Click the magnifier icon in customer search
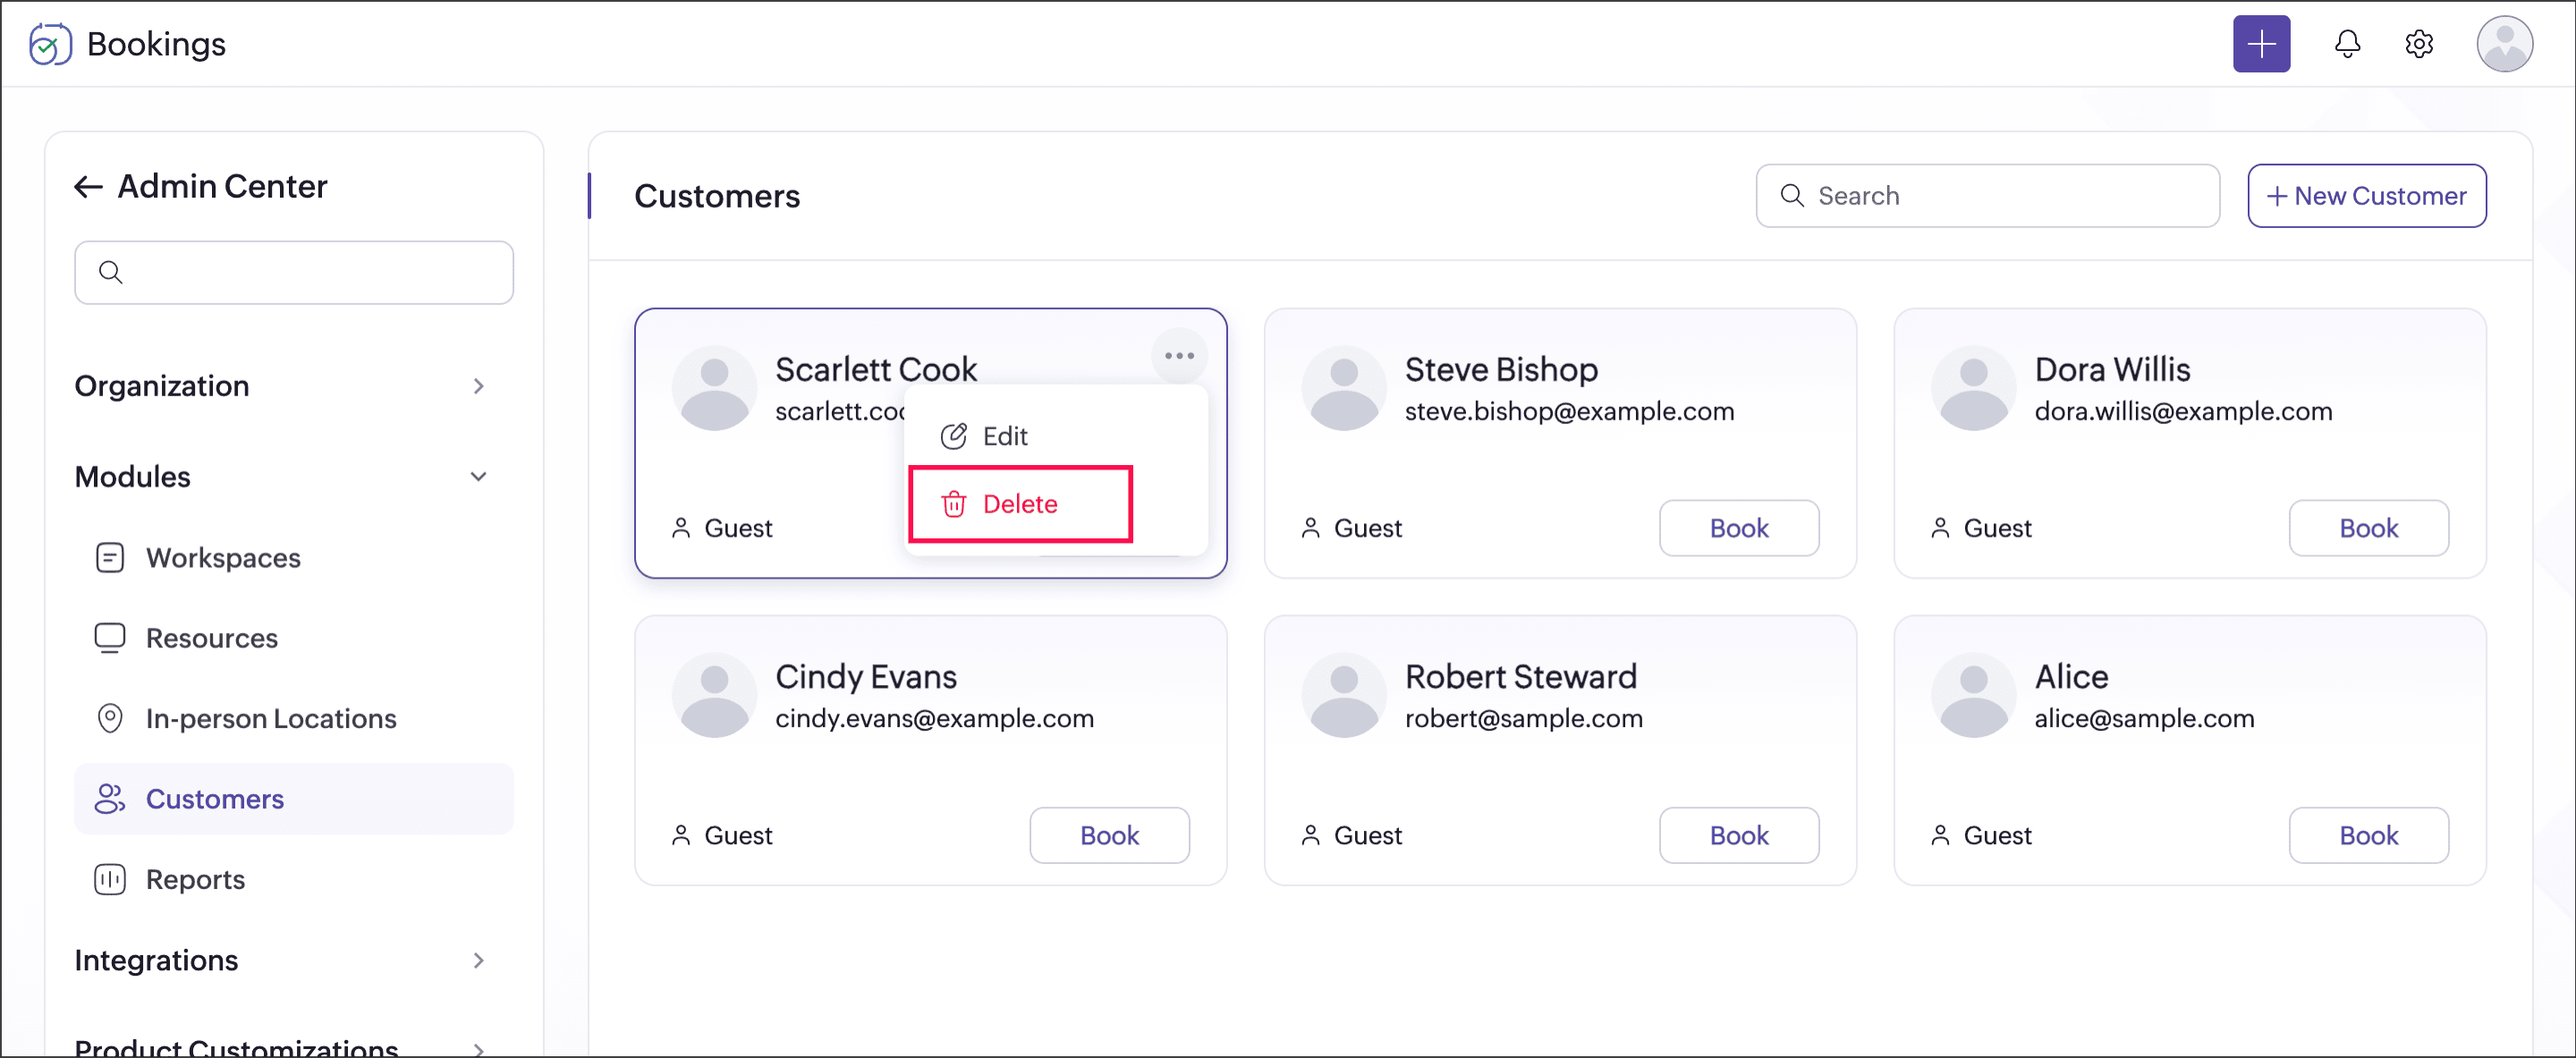This screenshot has width=2576, height=1058. tap(1792, 196)
